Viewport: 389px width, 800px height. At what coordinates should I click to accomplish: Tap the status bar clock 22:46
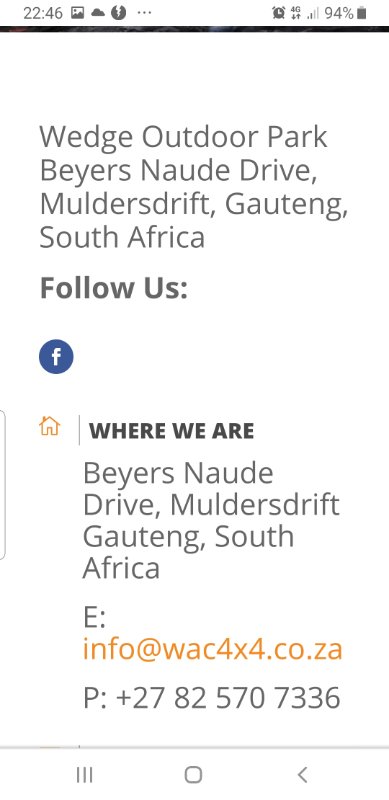point(43,13)
